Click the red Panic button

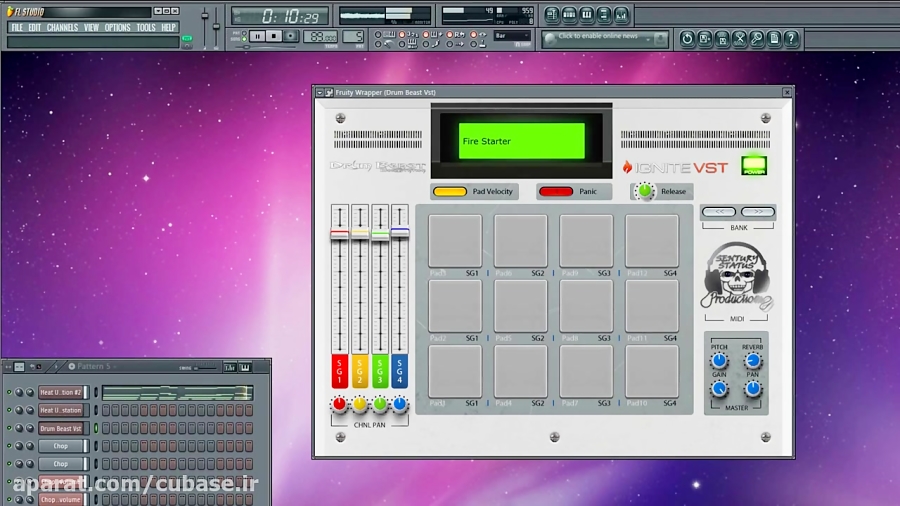coord(556,192)
